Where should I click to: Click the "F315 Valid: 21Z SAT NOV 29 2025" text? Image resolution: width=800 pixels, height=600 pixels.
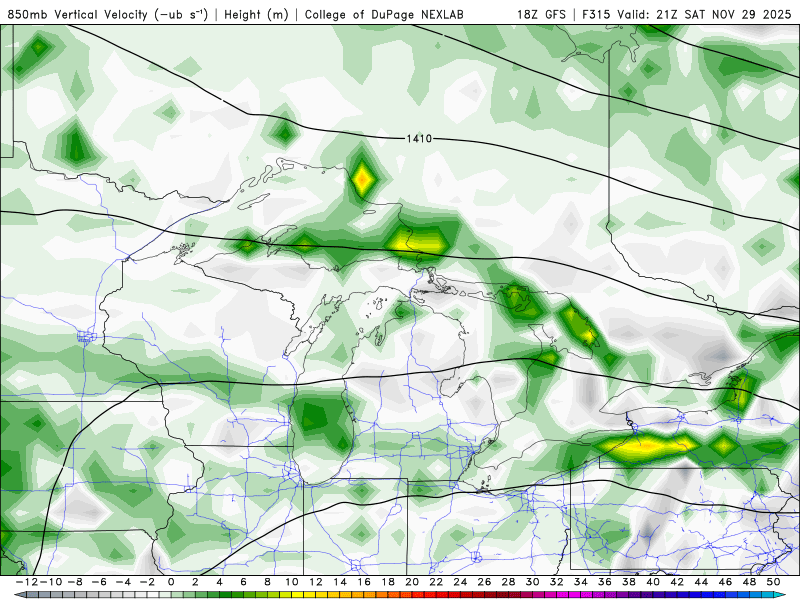coord(687,14)
